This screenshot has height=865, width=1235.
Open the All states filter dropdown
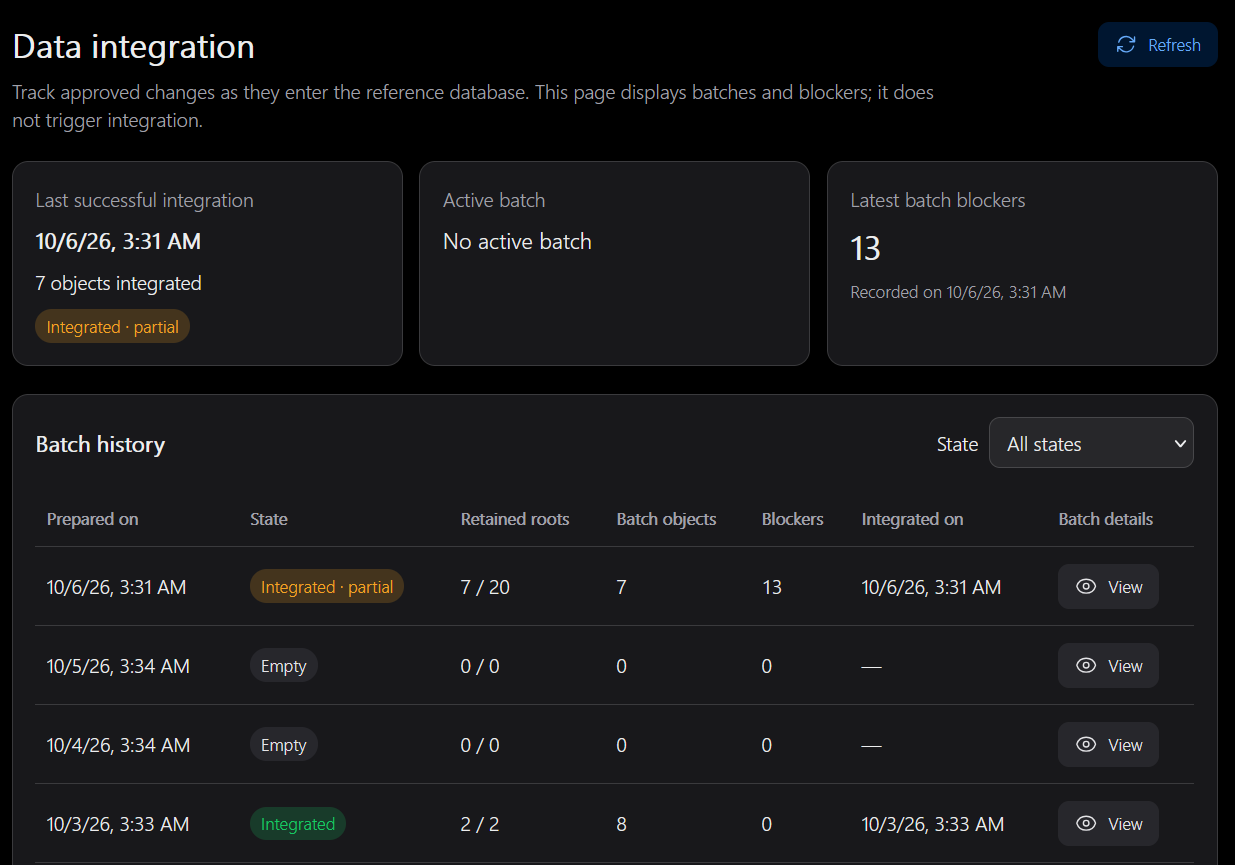click(1091, 443)
